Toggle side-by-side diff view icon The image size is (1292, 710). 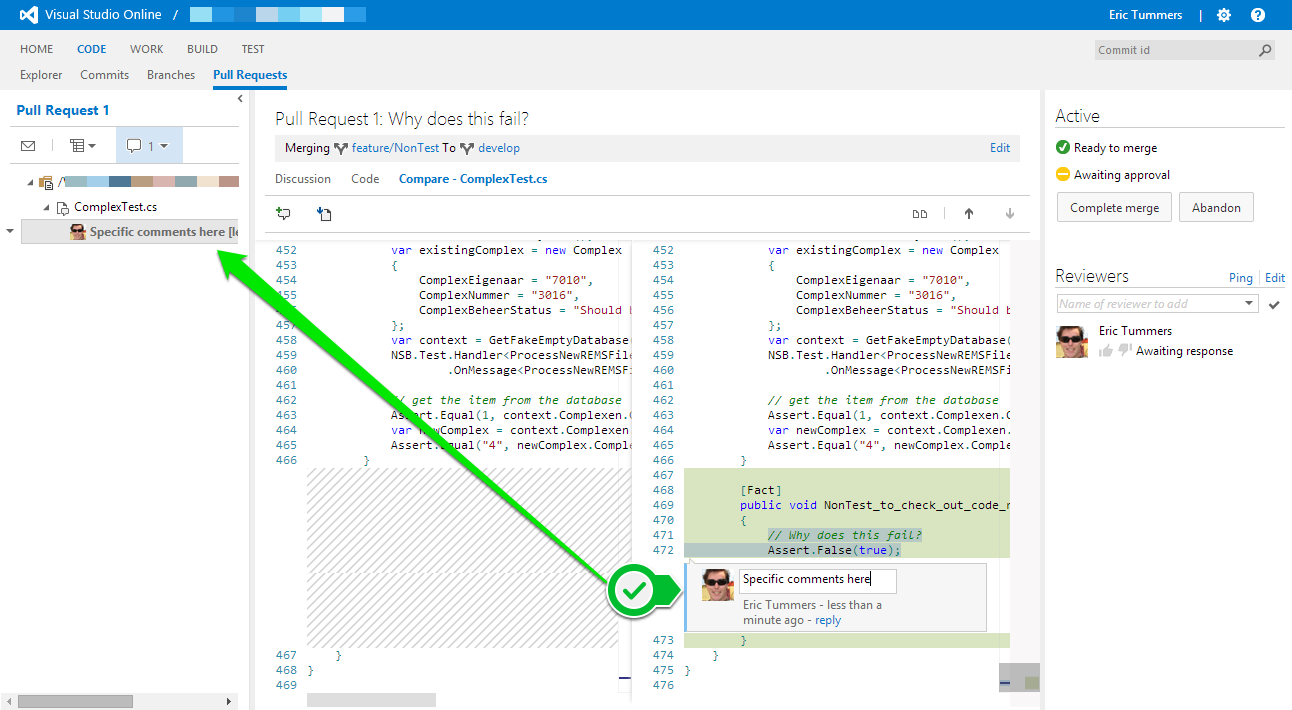(919, 213)
